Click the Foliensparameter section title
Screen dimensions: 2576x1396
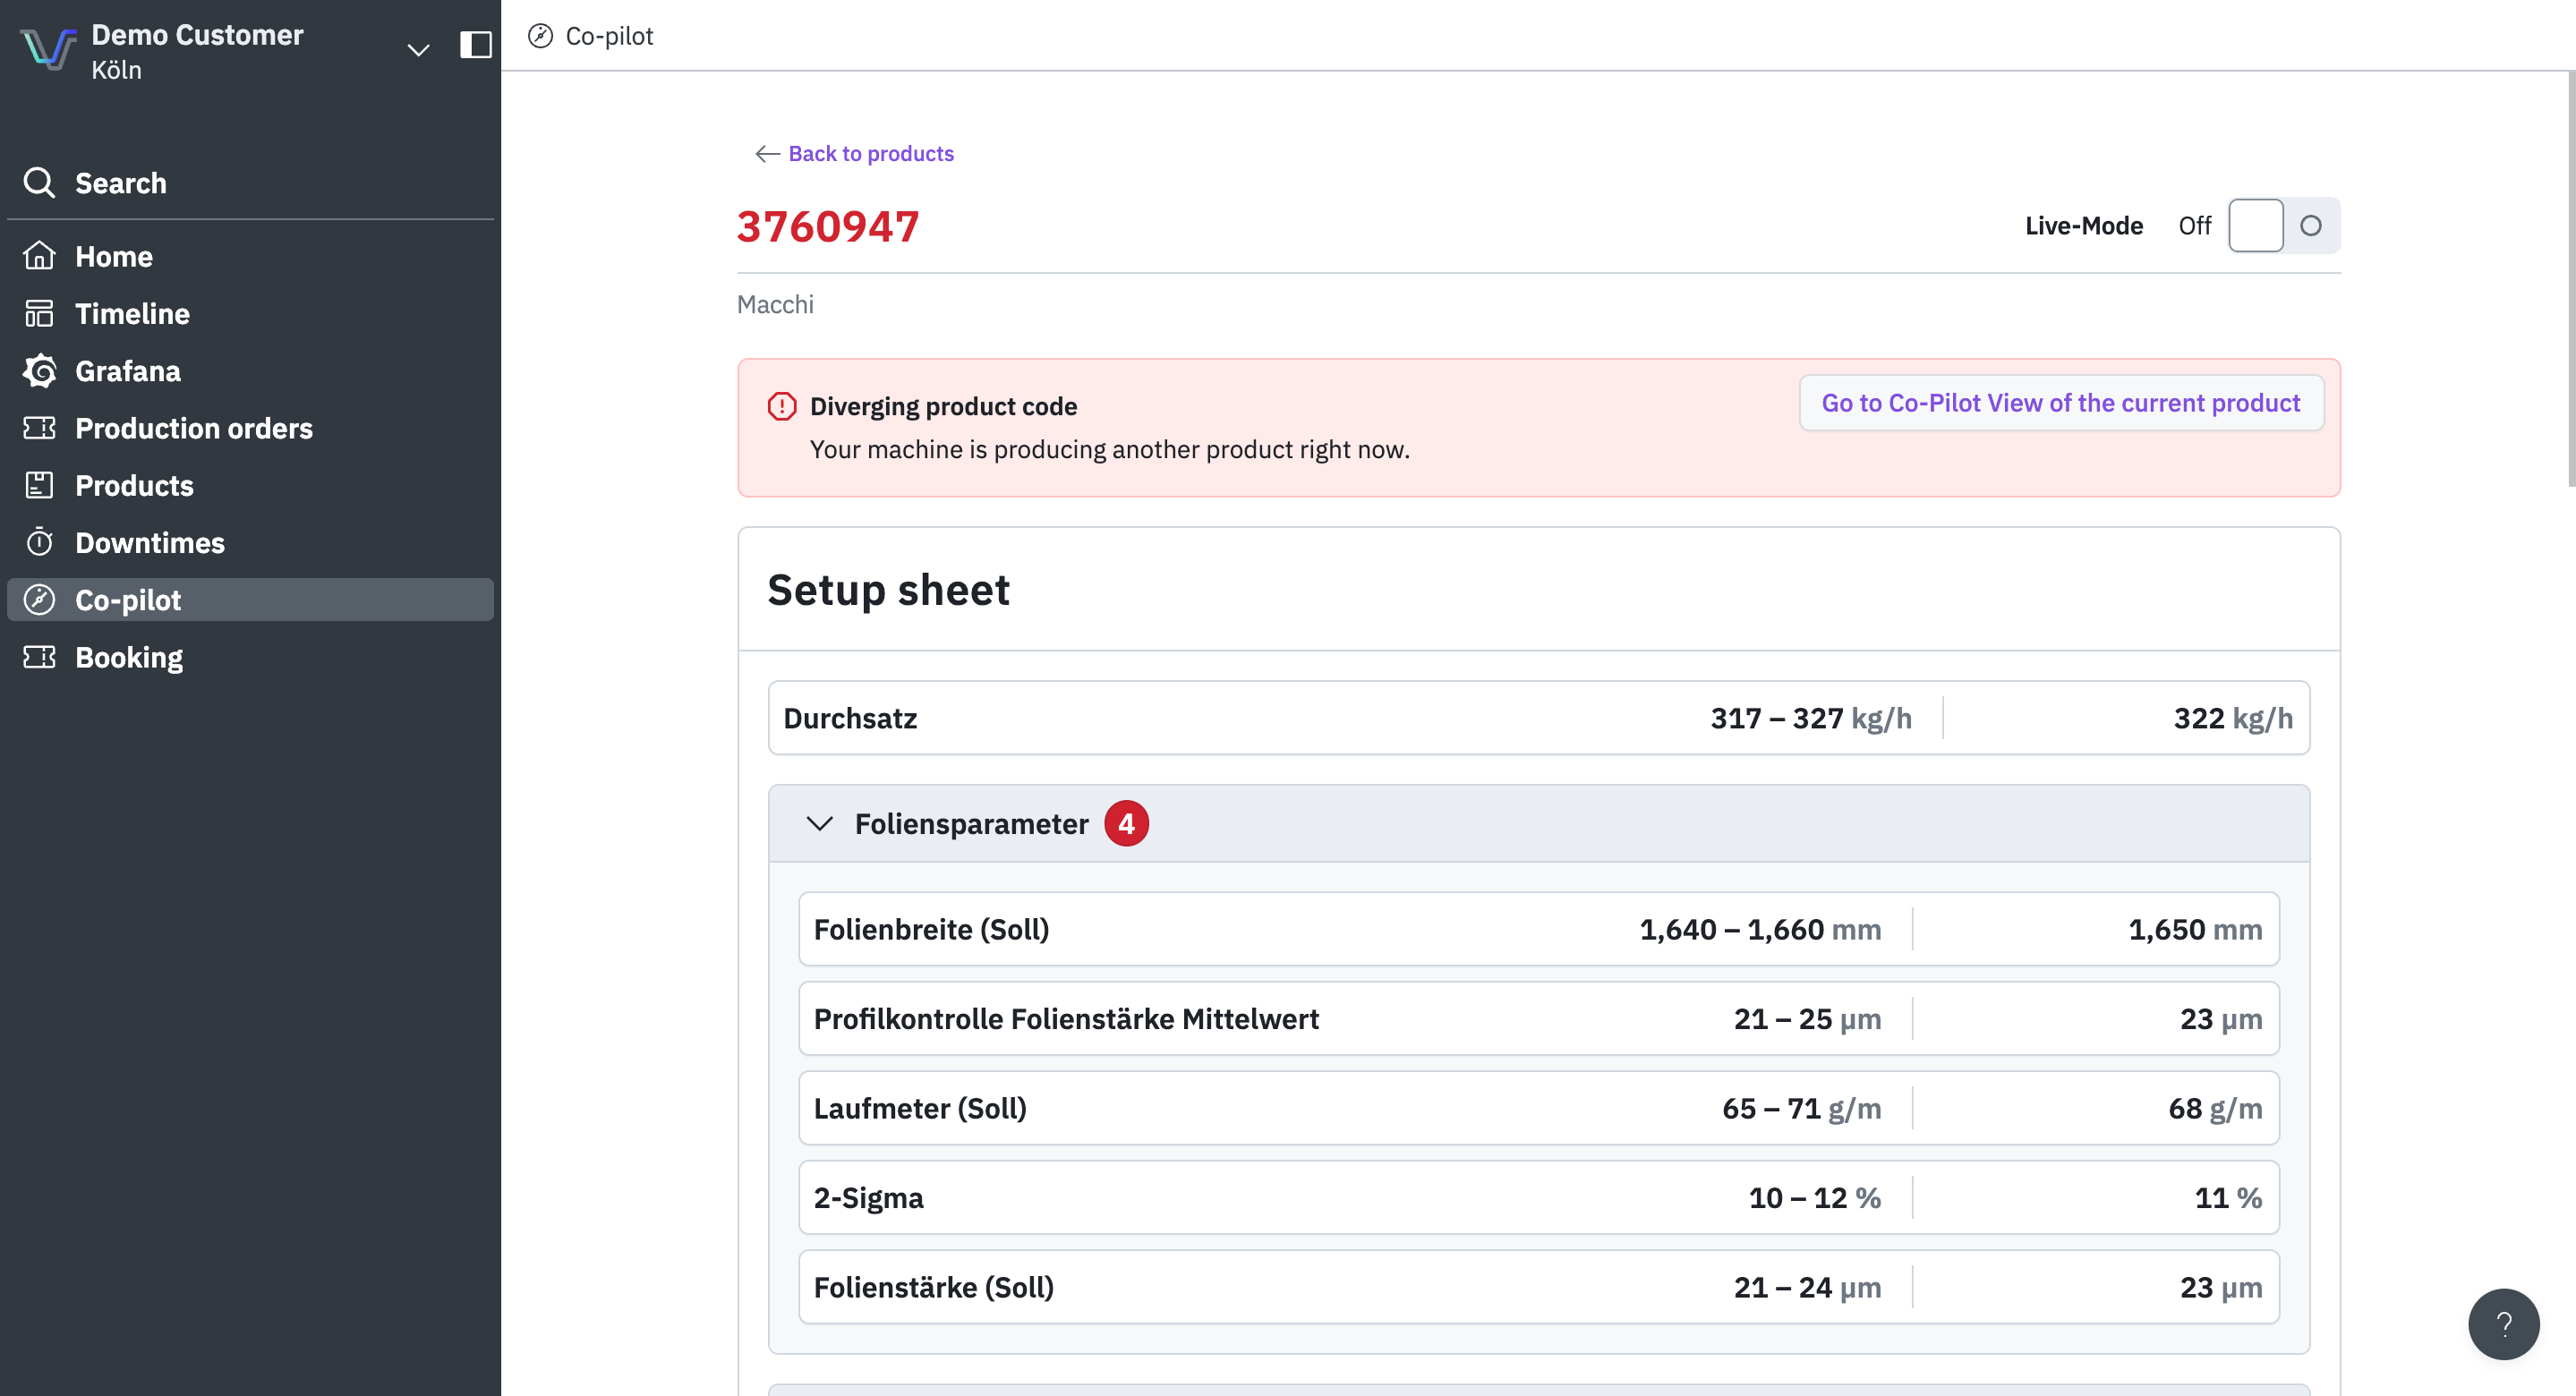971,824
